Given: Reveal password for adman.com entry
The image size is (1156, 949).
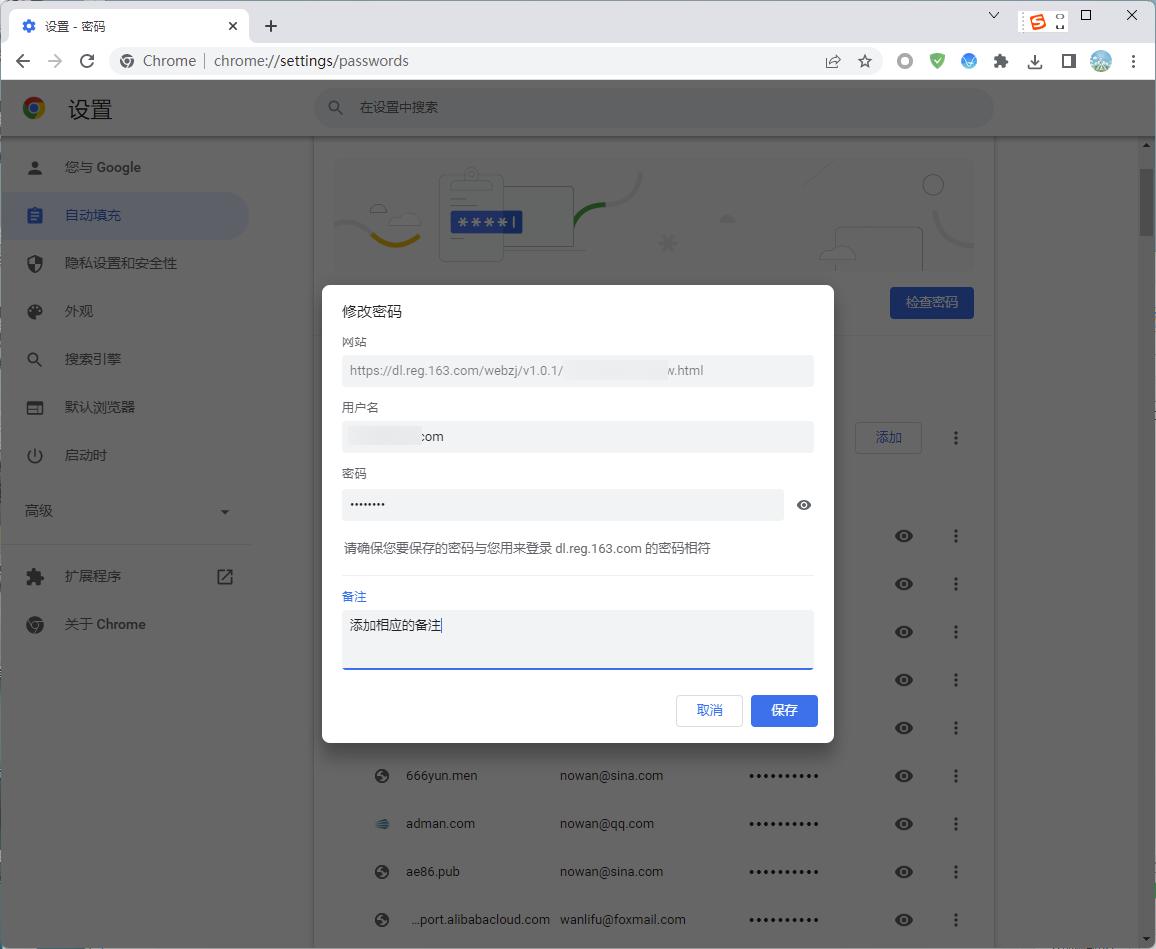Looking at the screenshot, I should tap(904, 824).
